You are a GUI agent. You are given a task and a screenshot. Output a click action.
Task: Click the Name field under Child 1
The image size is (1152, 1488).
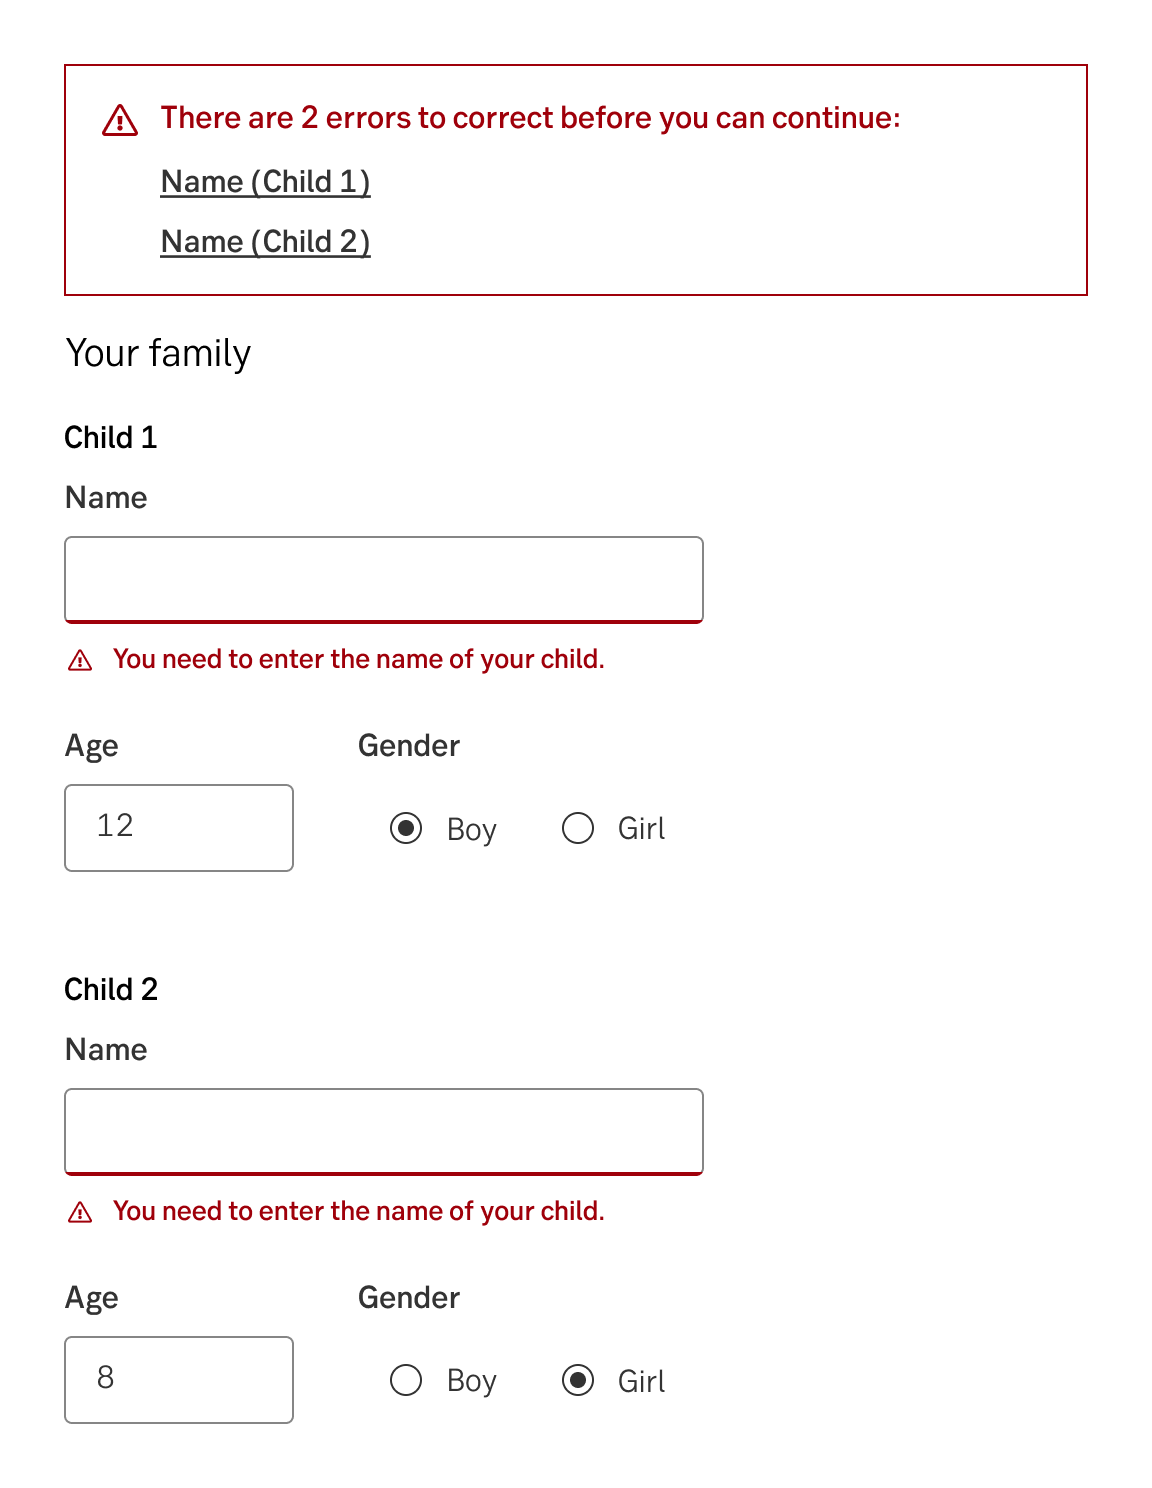pyautogui.click(x=383, y=578)
